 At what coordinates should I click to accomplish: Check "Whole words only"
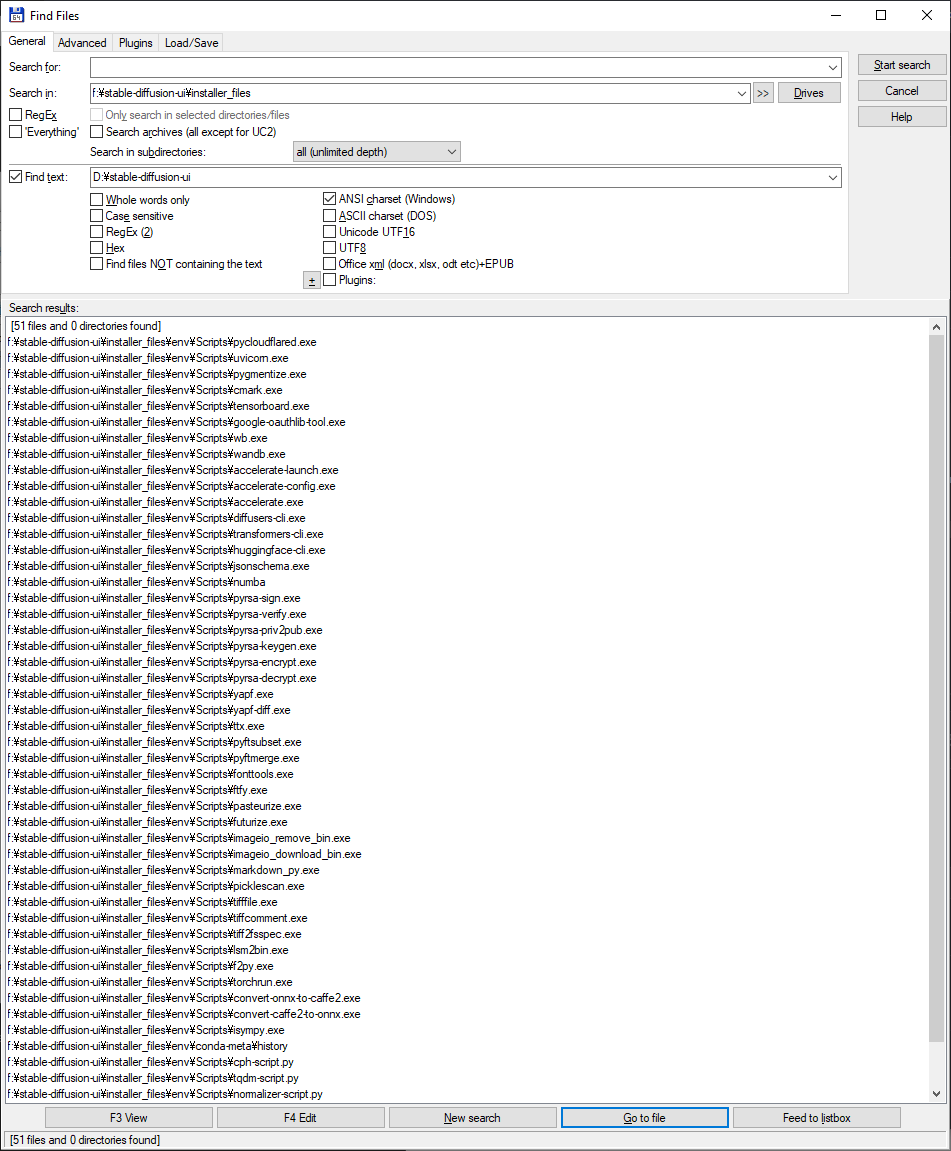(x=97, y=199)
